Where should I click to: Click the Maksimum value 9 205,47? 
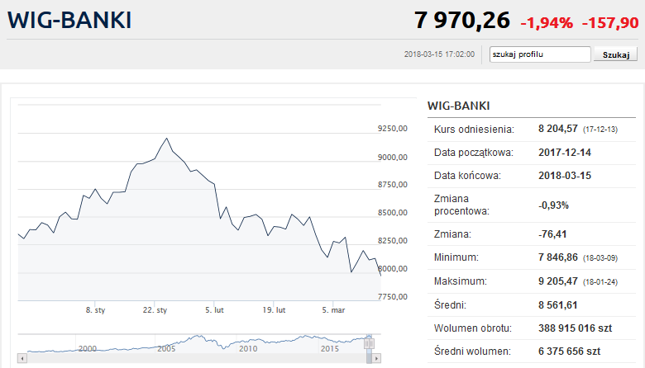coord(558,281)
